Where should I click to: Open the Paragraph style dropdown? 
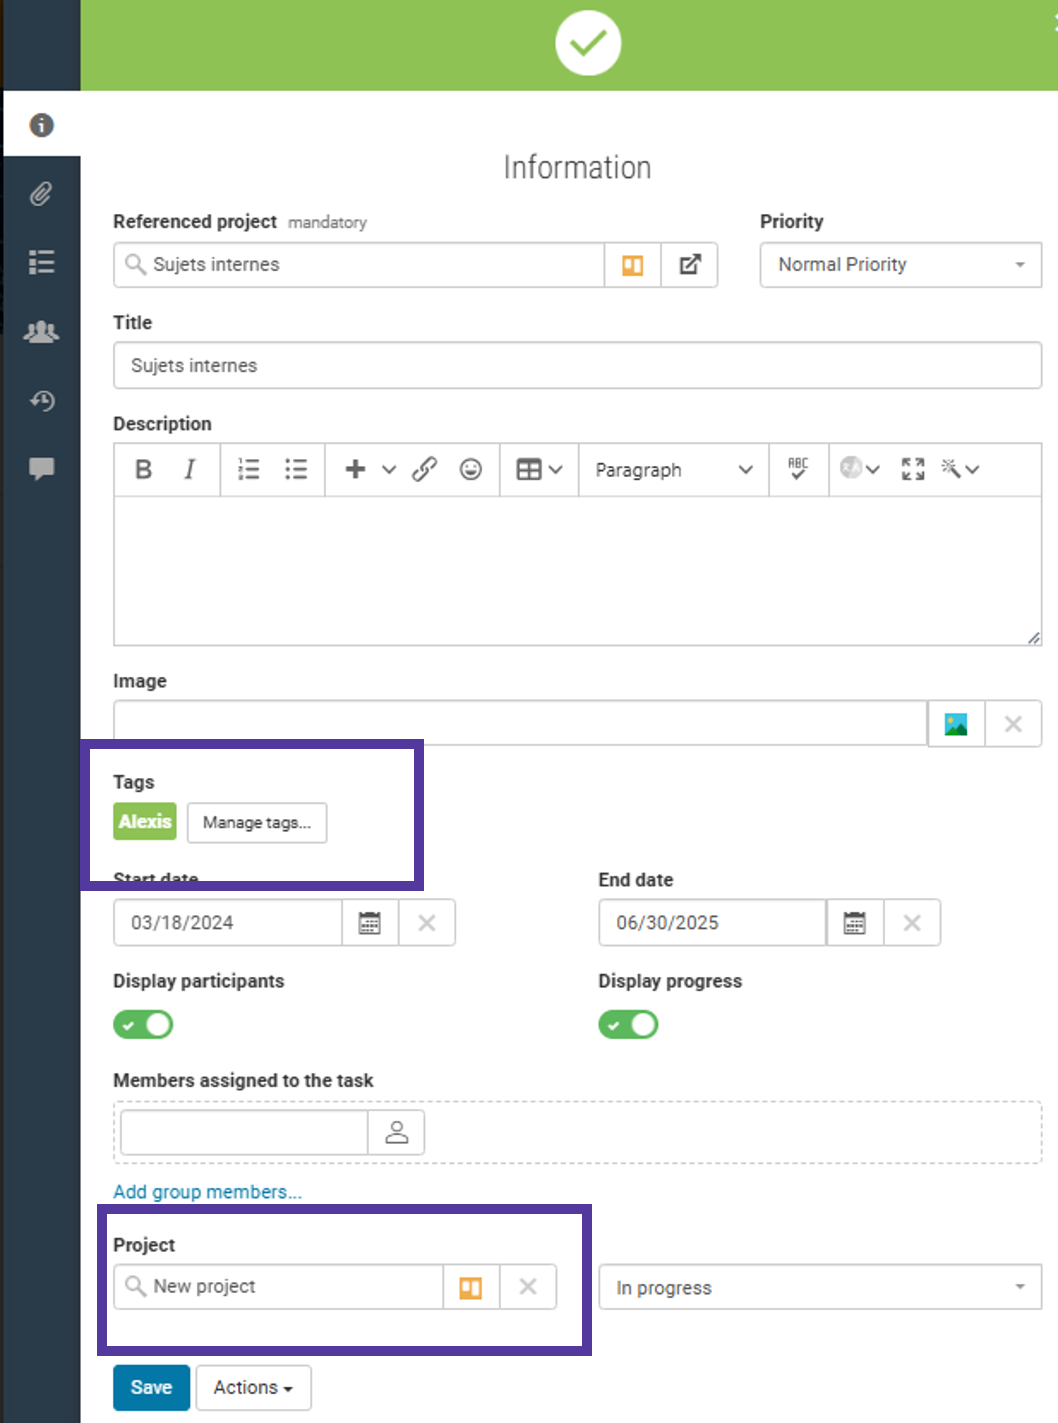pyautogui.click(x=673, y=470)
